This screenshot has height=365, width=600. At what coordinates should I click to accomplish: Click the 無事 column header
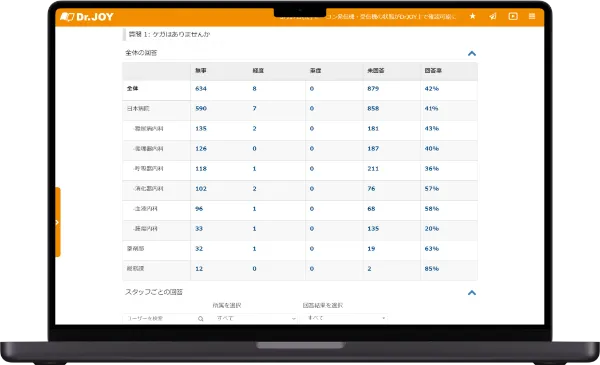(x=201, y=71)
